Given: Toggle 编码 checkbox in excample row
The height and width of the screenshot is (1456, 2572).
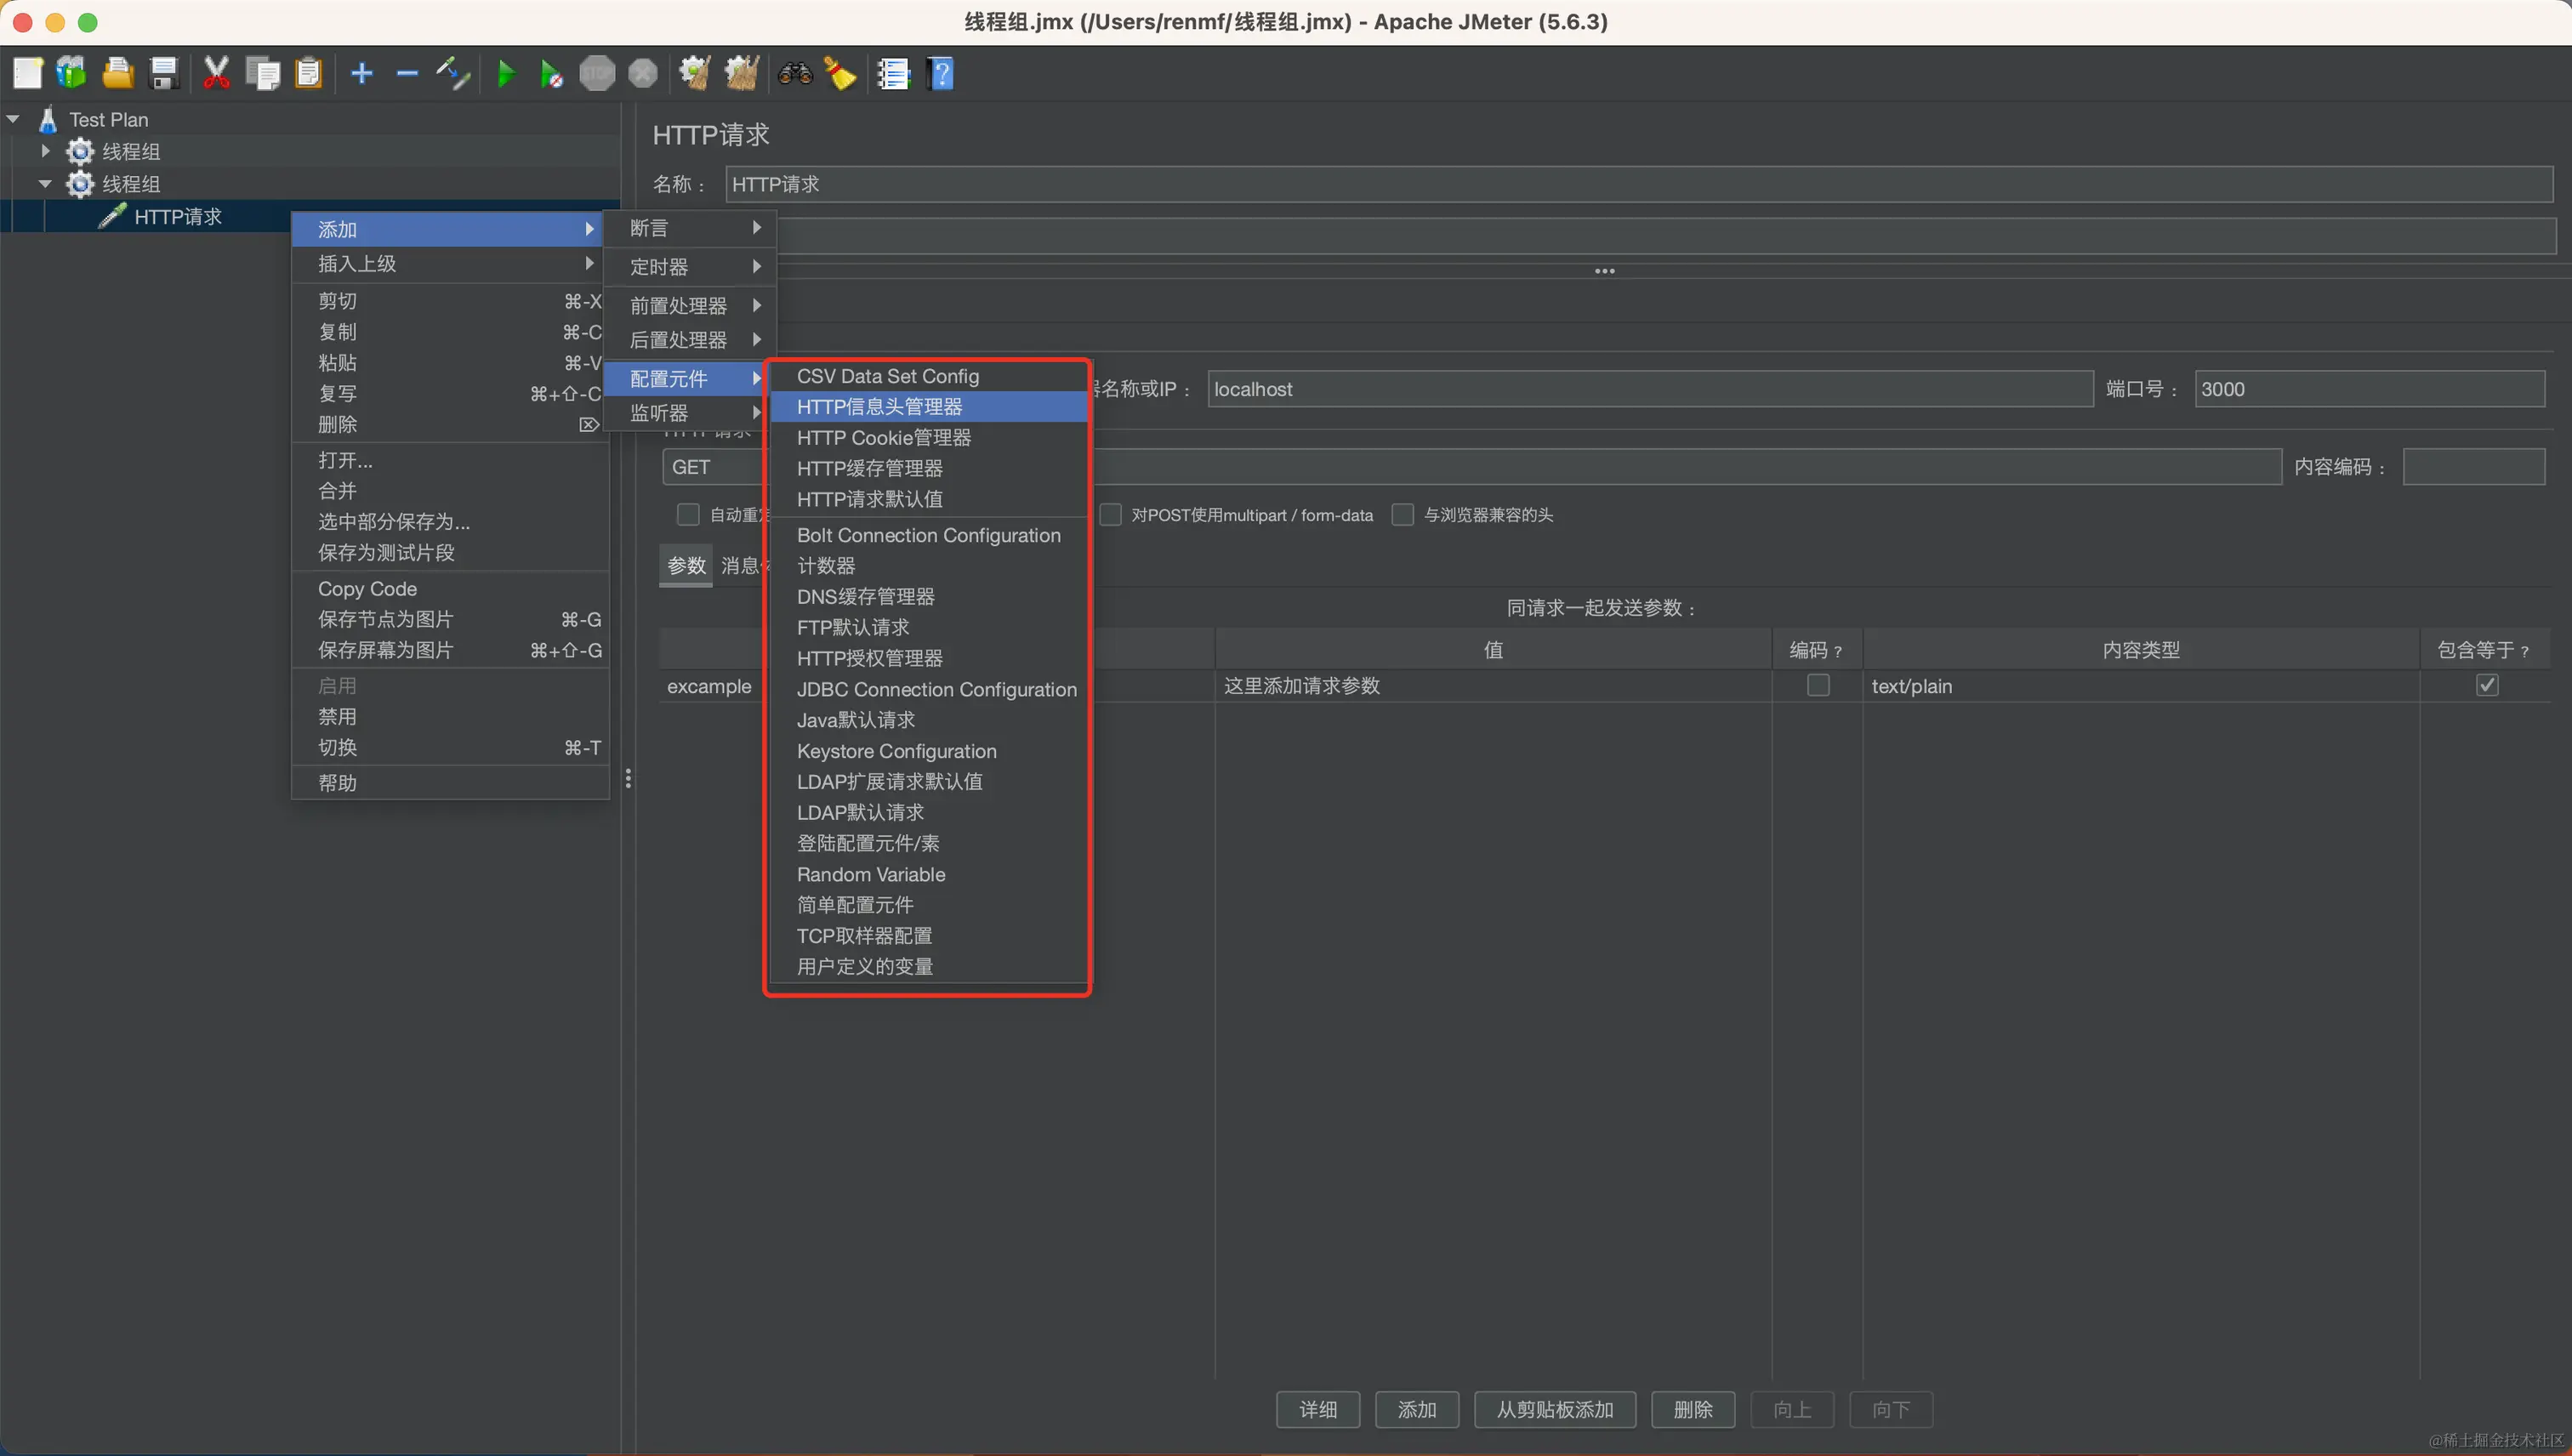Looking at the screenshot, I should [1818, 685].
